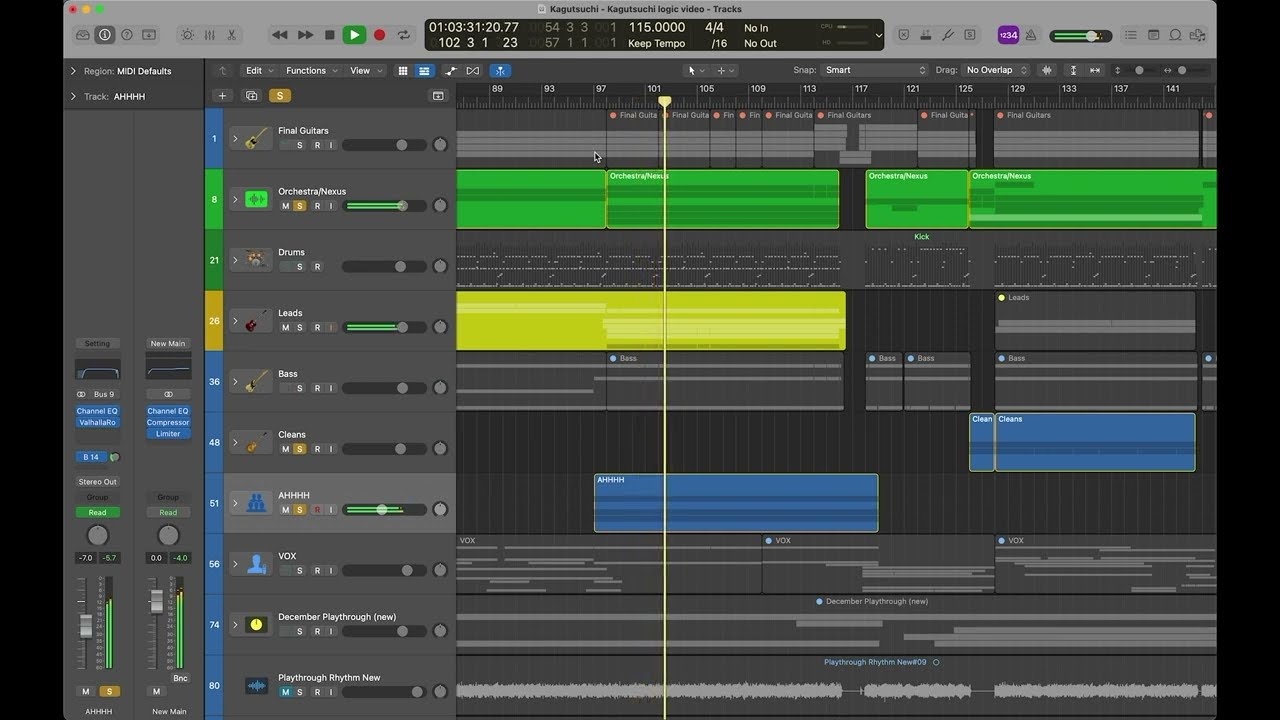
Task: Expand the Orchestra/Nexus track stack
Action: tap(235, 199)
